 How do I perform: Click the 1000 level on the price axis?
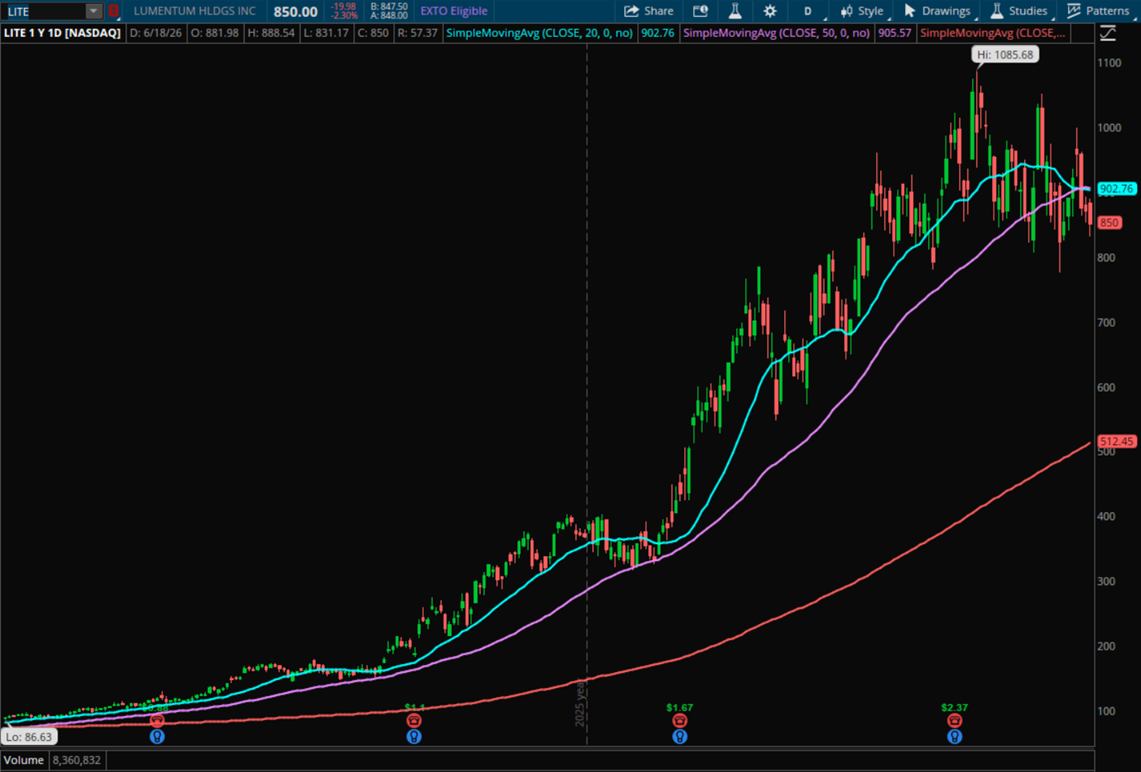point(1109,128)
